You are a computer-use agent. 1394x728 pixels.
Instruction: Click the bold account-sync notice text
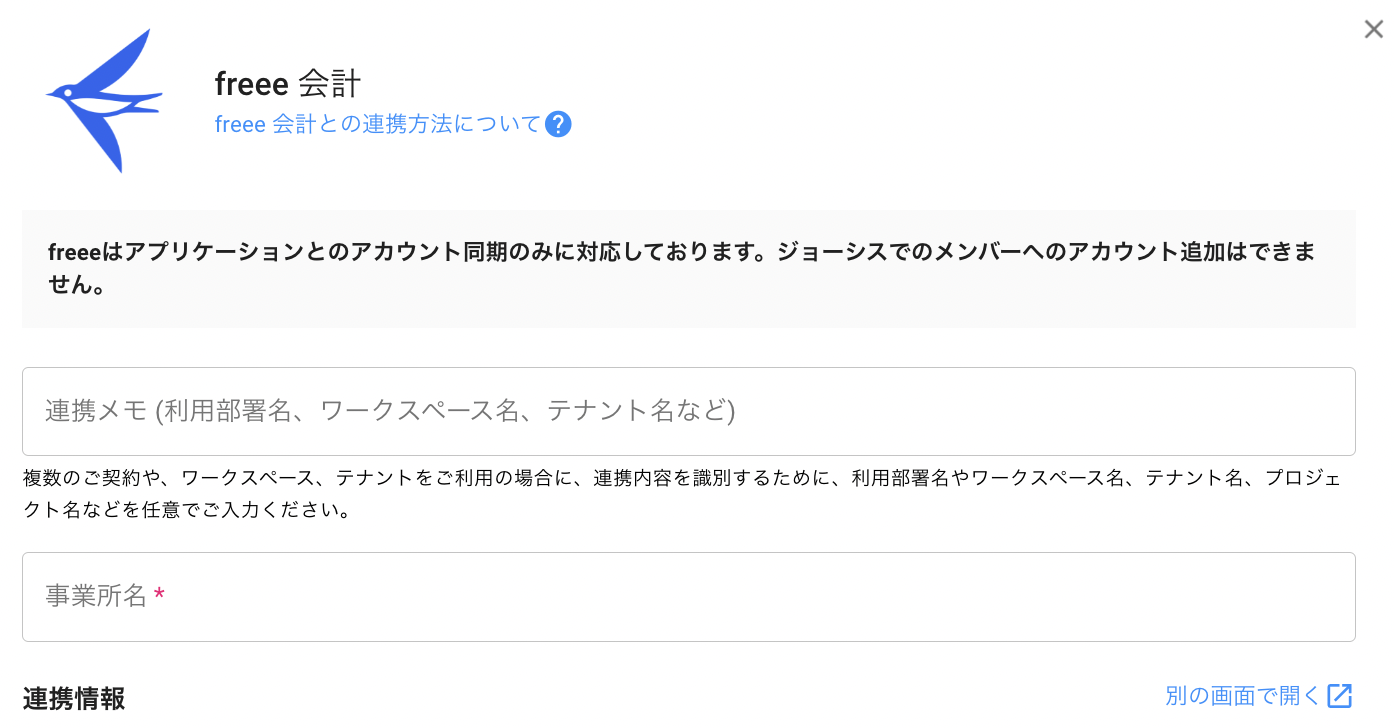pos(680,252)
